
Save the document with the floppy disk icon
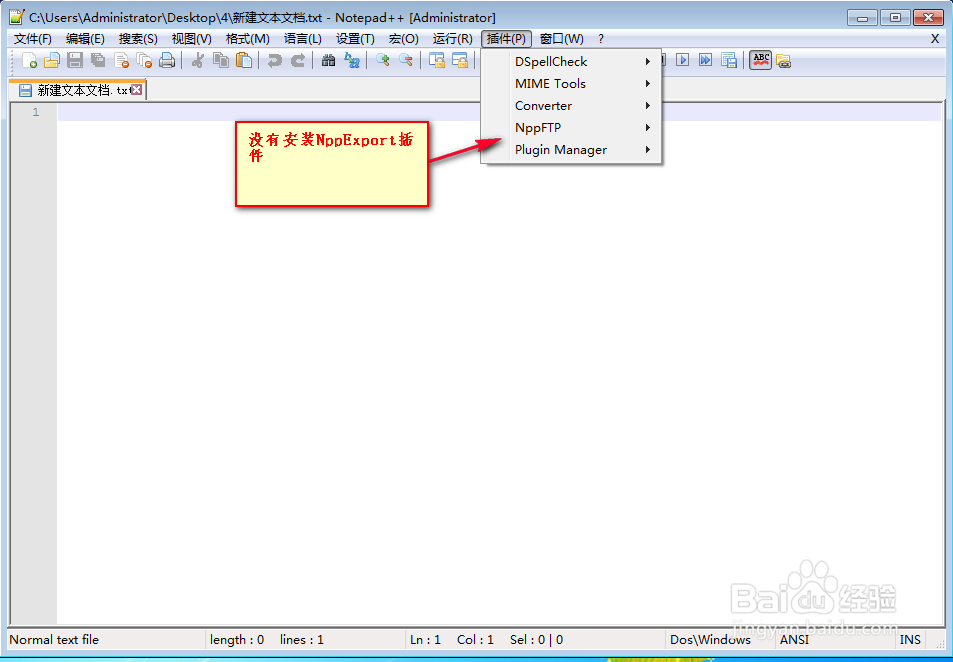(75, 60)
